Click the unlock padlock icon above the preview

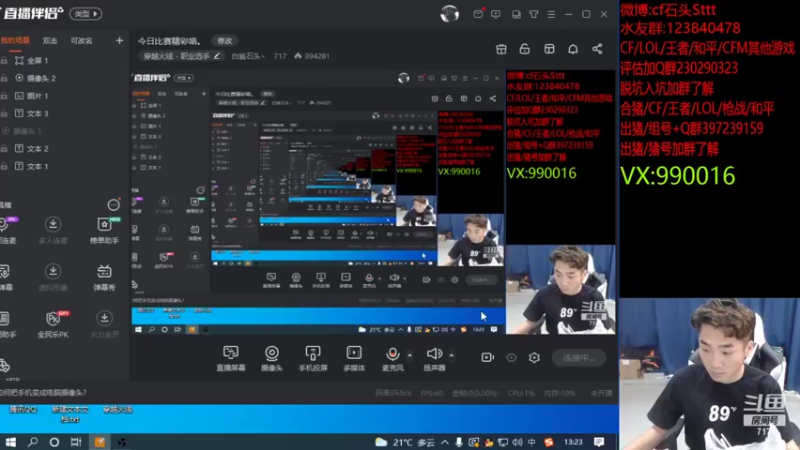(524, 49)
